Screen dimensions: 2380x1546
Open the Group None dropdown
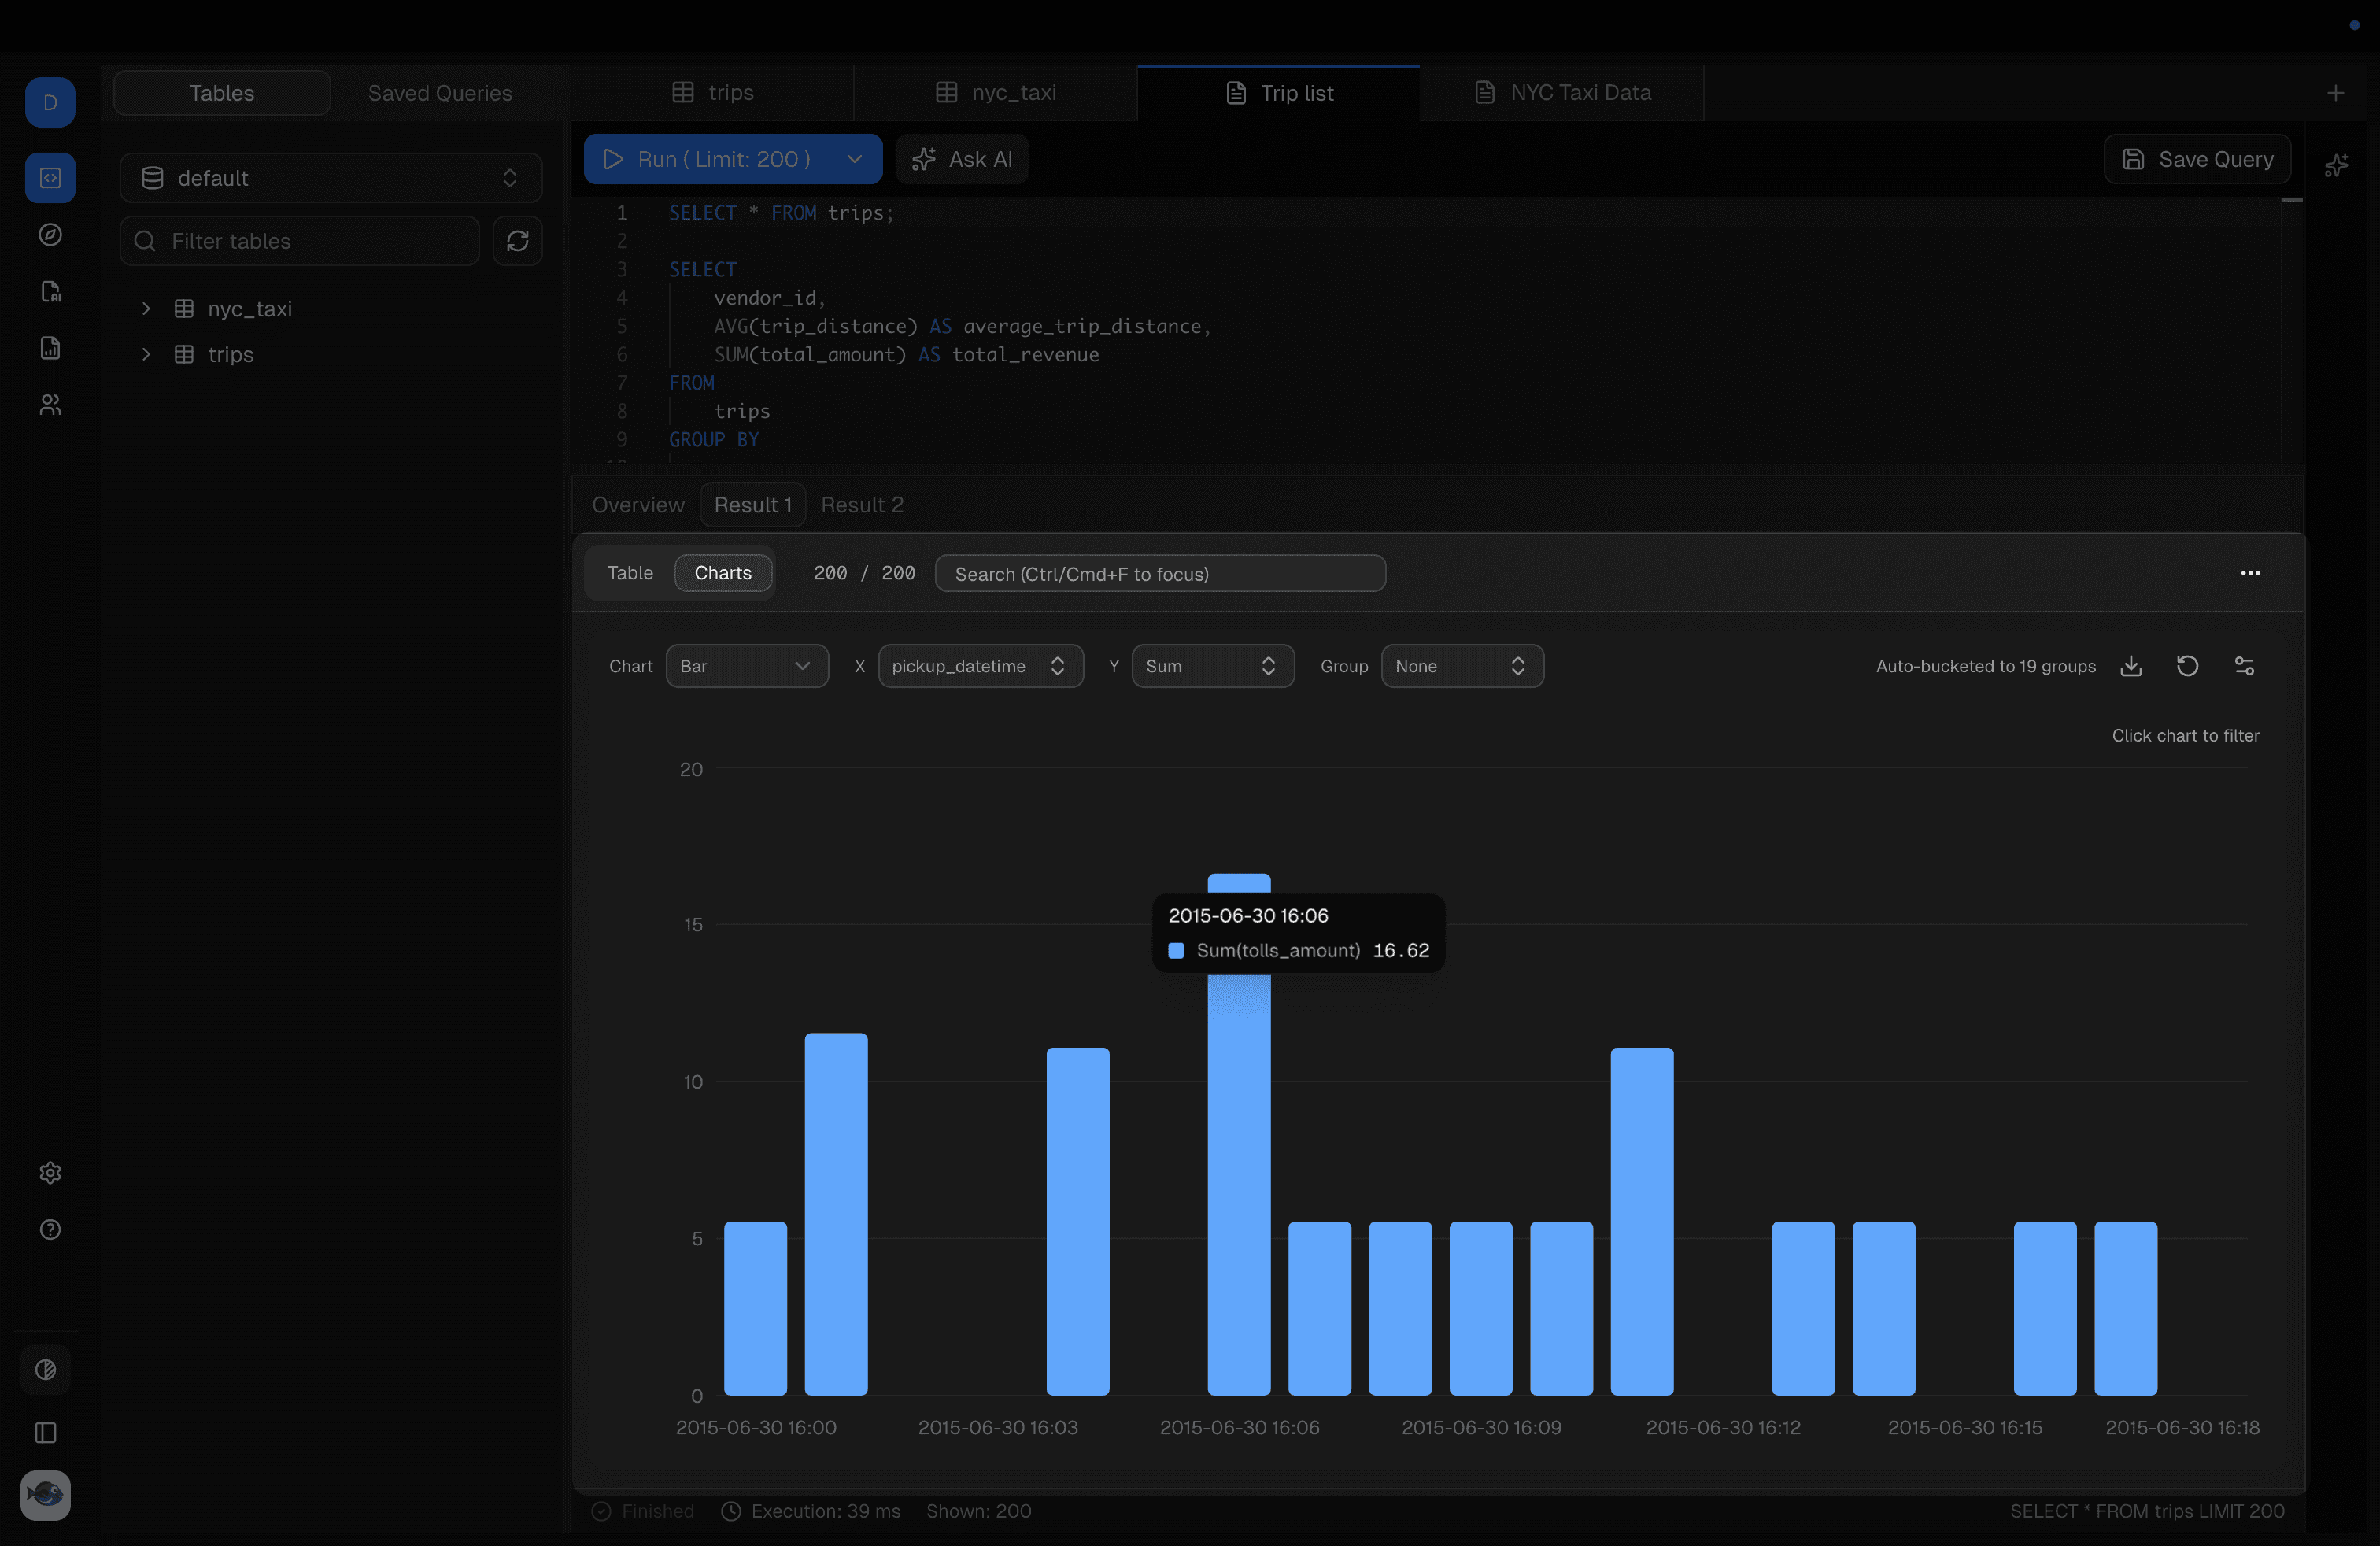pos(1462,666)
